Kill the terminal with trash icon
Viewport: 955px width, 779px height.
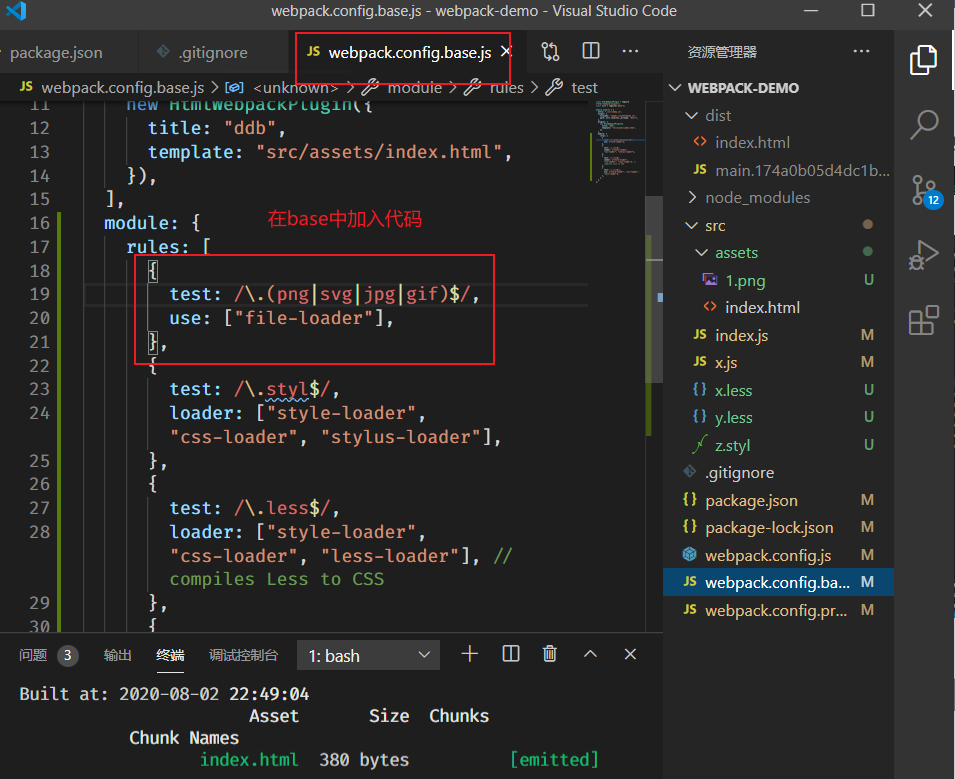coord(549,654)
